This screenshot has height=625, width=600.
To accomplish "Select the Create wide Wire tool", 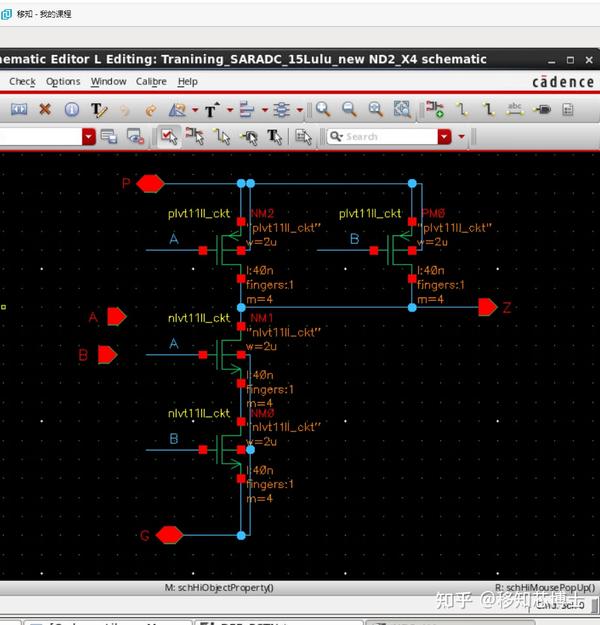I will pyautogui.click(x=488, y=109).
